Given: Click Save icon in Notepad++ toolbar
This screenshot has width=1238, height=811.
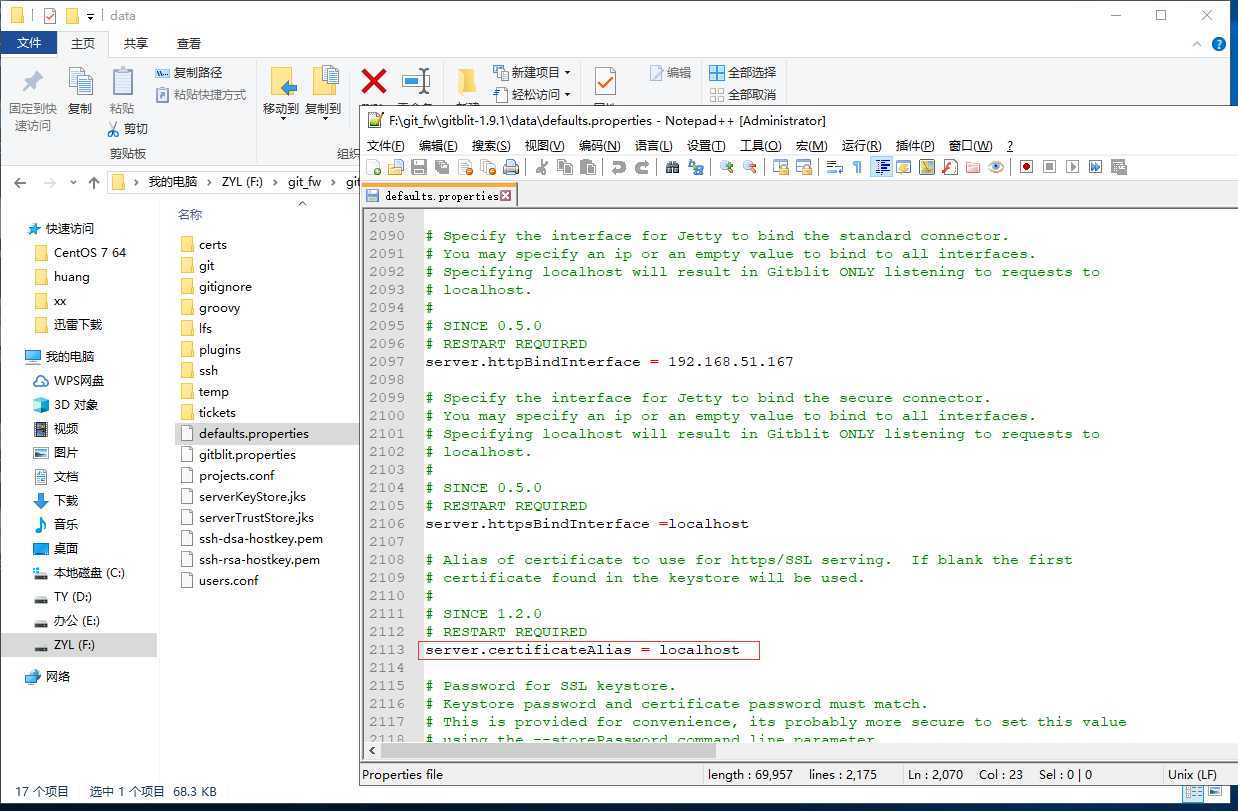Looking at the screenshot, I should (x=419, y=167).
